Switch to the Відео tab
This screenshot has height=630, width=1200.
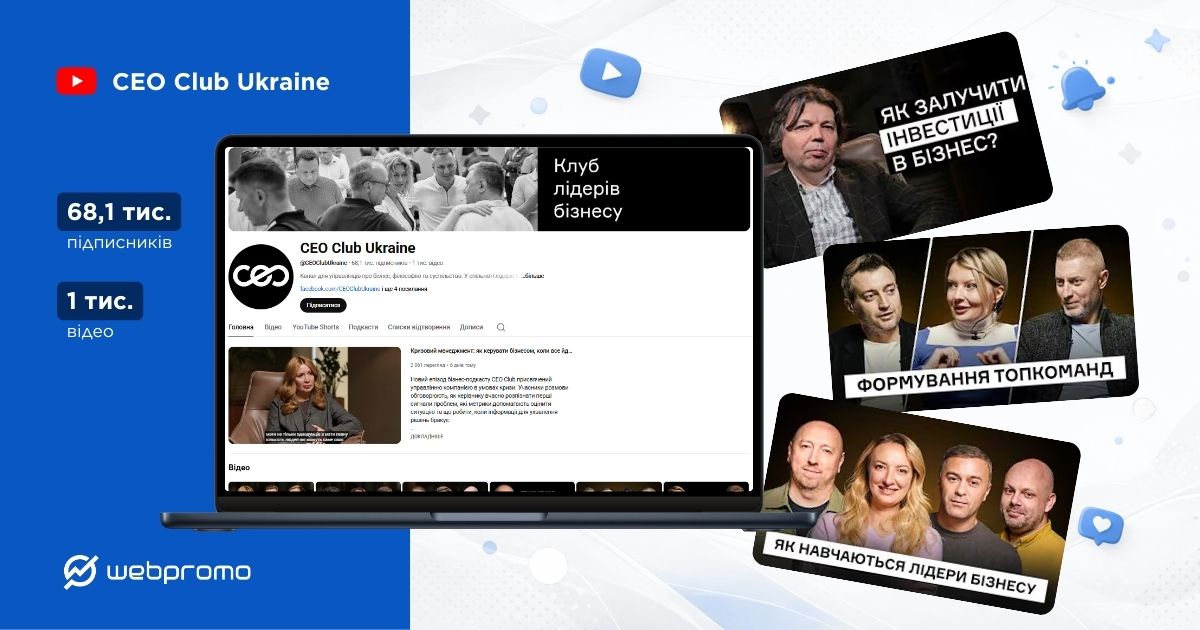point(273,327)
